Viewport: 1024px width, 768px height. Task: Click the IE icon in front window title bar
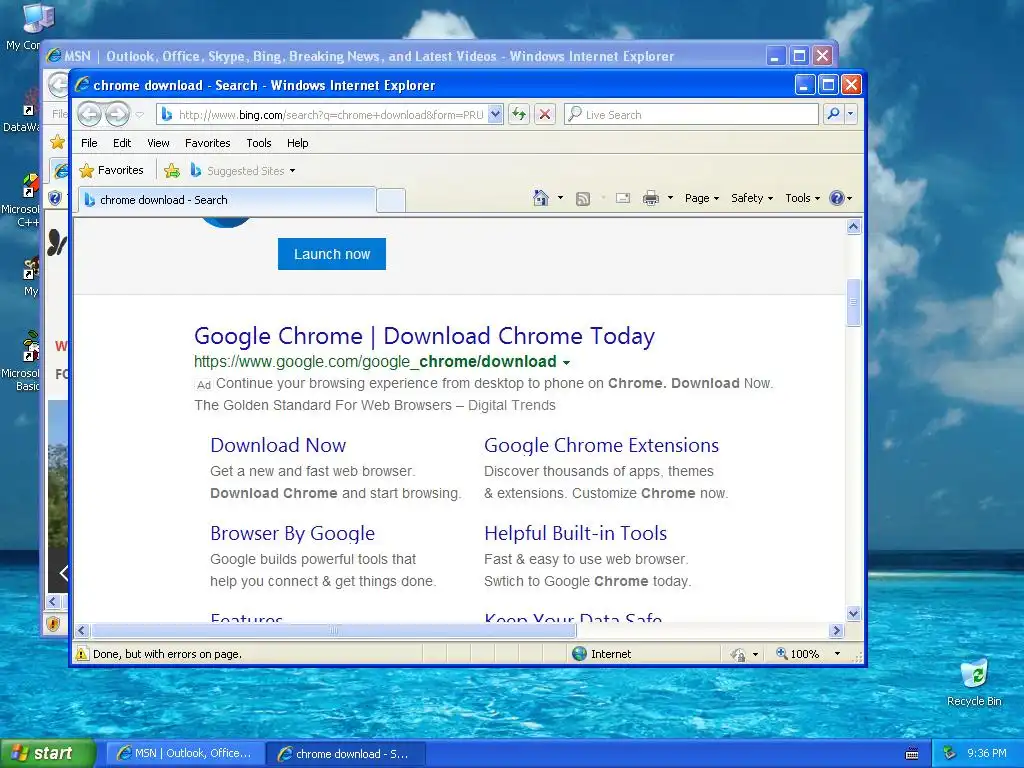82,85
